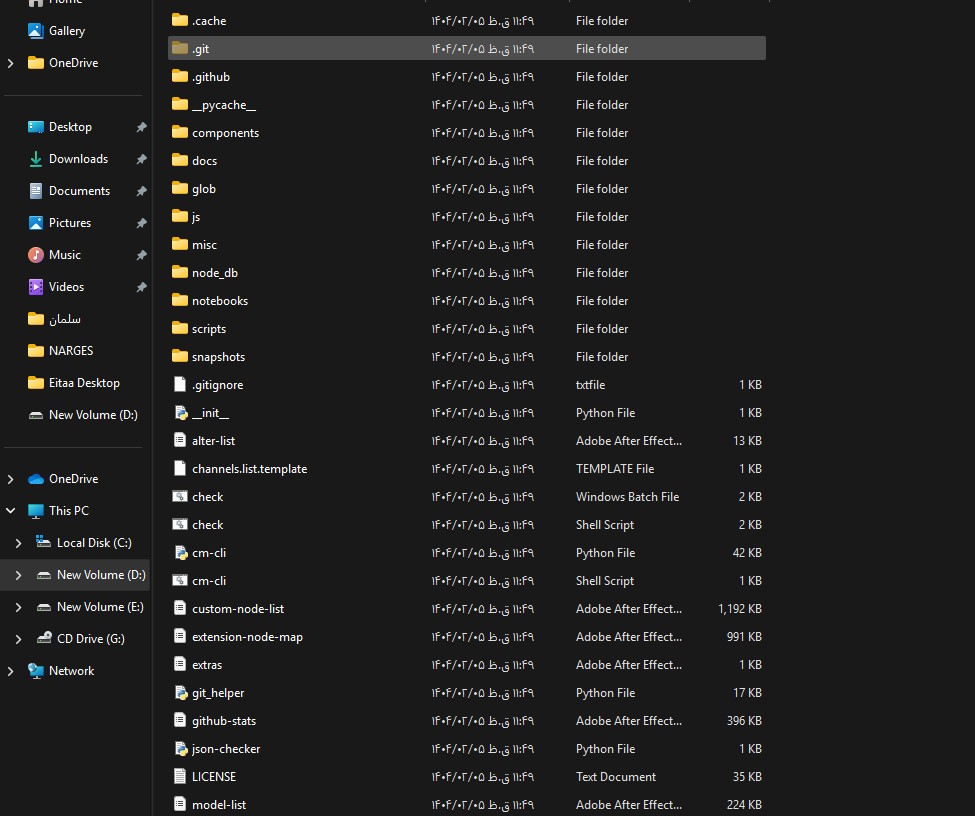The height and width of the screenshot is (816, 975).
Task: Click the Gallery icon in sidebar
Action: coord(36,31)
